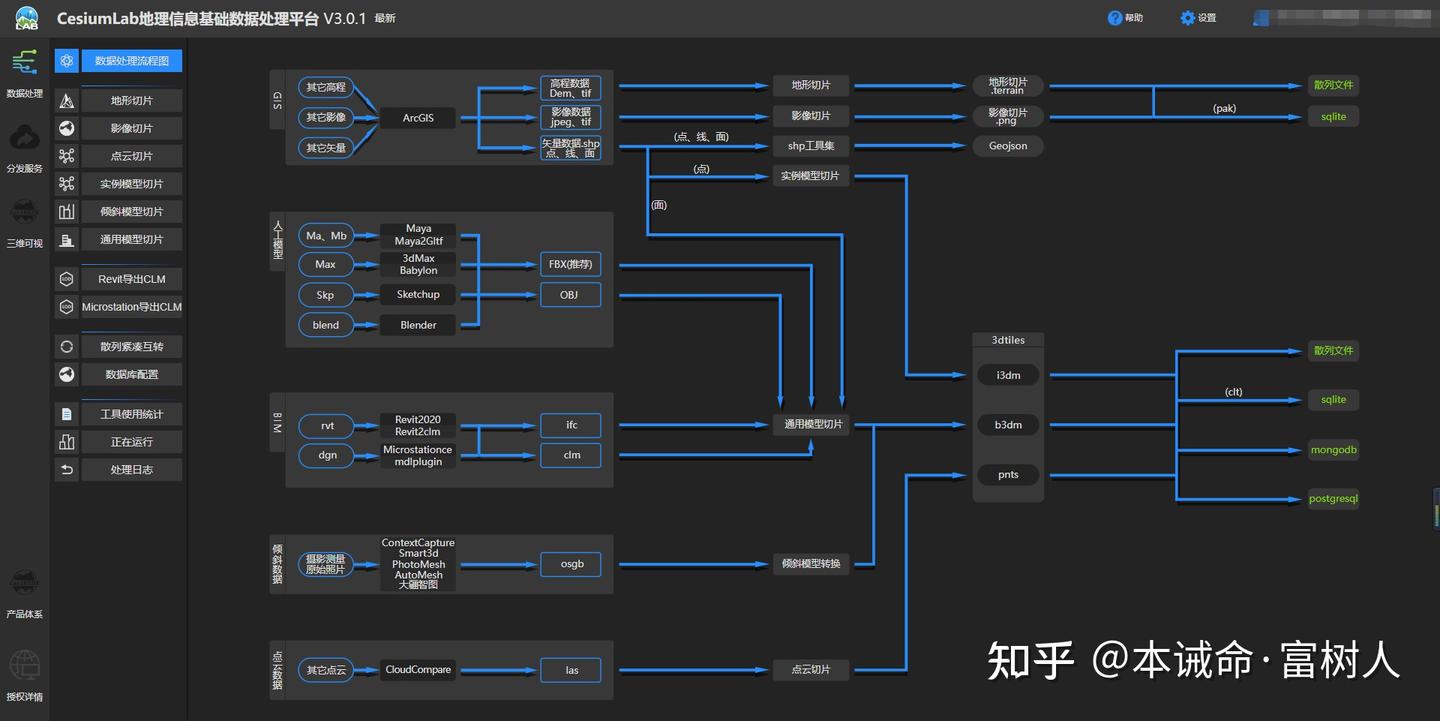Click the 点云切片 flowchart node

click(x=811, y=669)
